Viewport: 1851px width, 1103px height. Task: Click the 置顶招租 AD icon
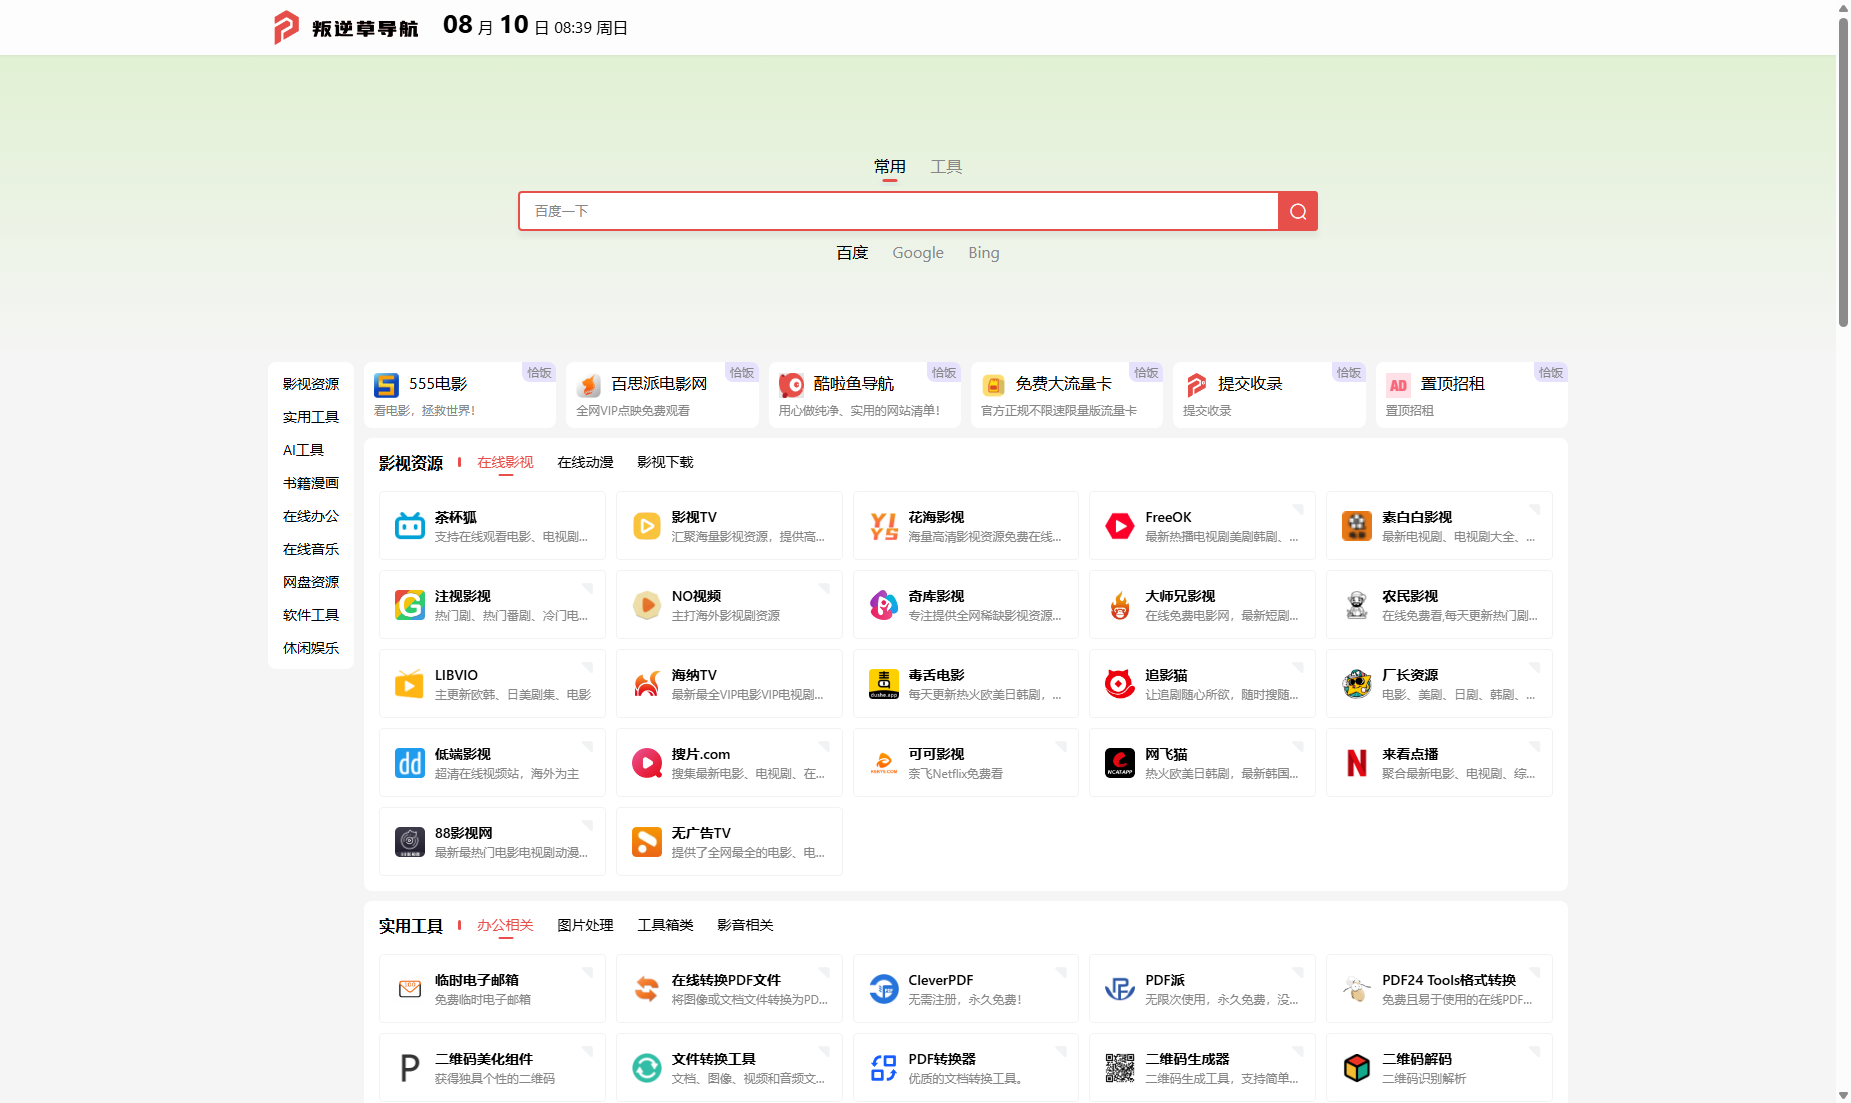(x=1398, y=385)
